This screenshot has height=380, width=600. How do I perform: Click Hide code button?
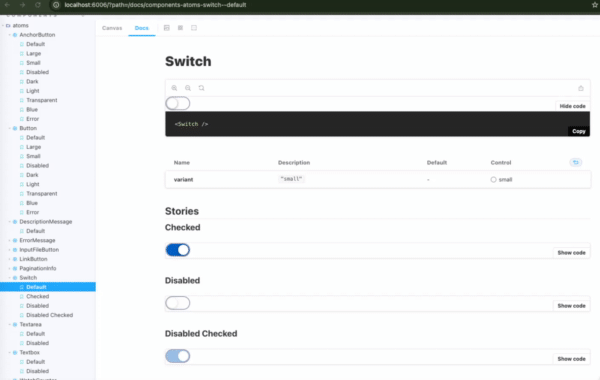[x=572, y=106]
